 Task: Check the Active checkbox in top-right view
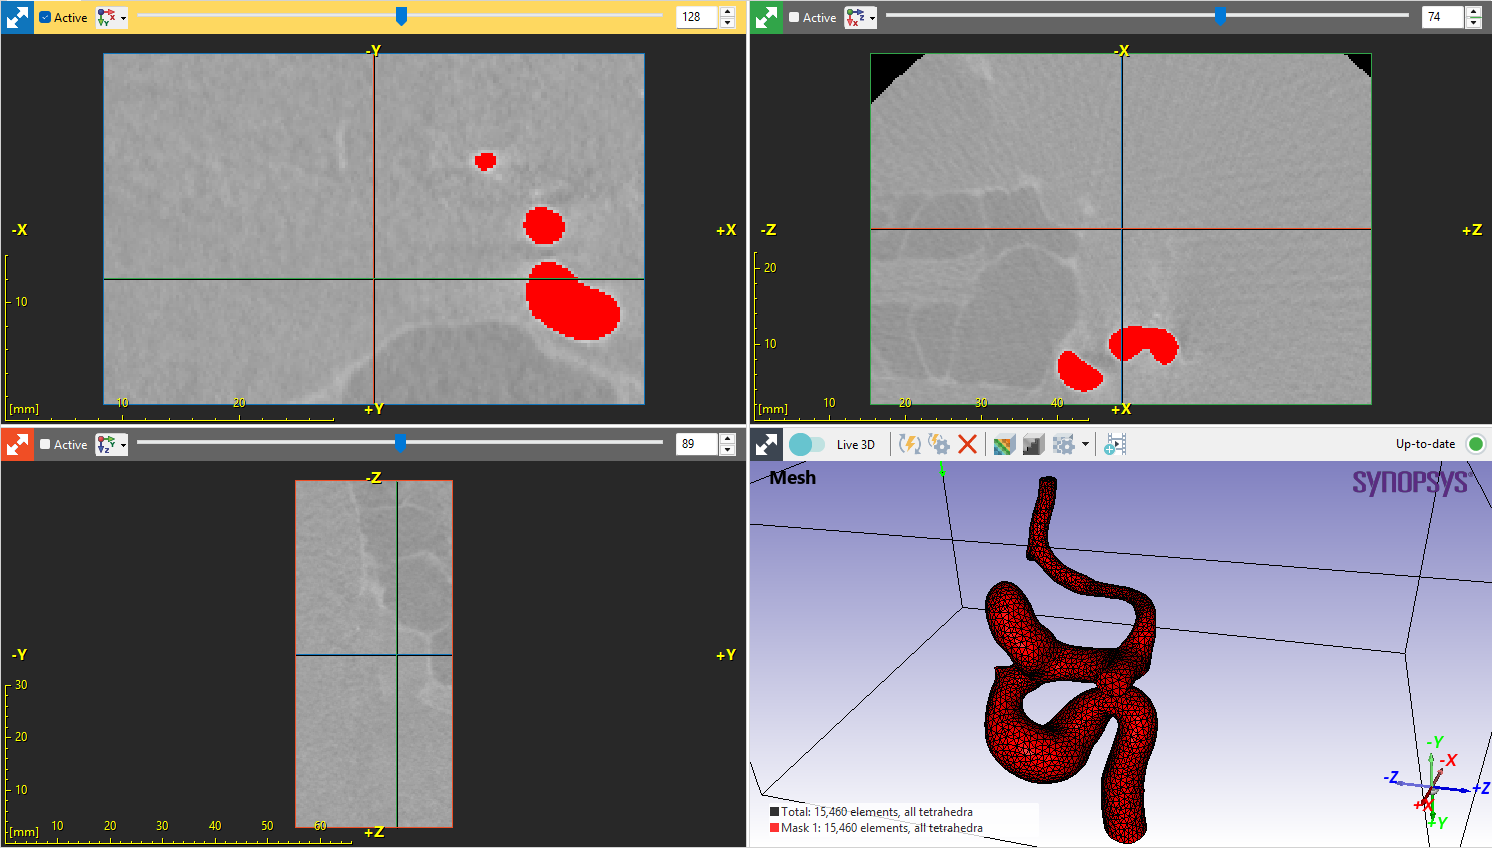coord(794,17)
